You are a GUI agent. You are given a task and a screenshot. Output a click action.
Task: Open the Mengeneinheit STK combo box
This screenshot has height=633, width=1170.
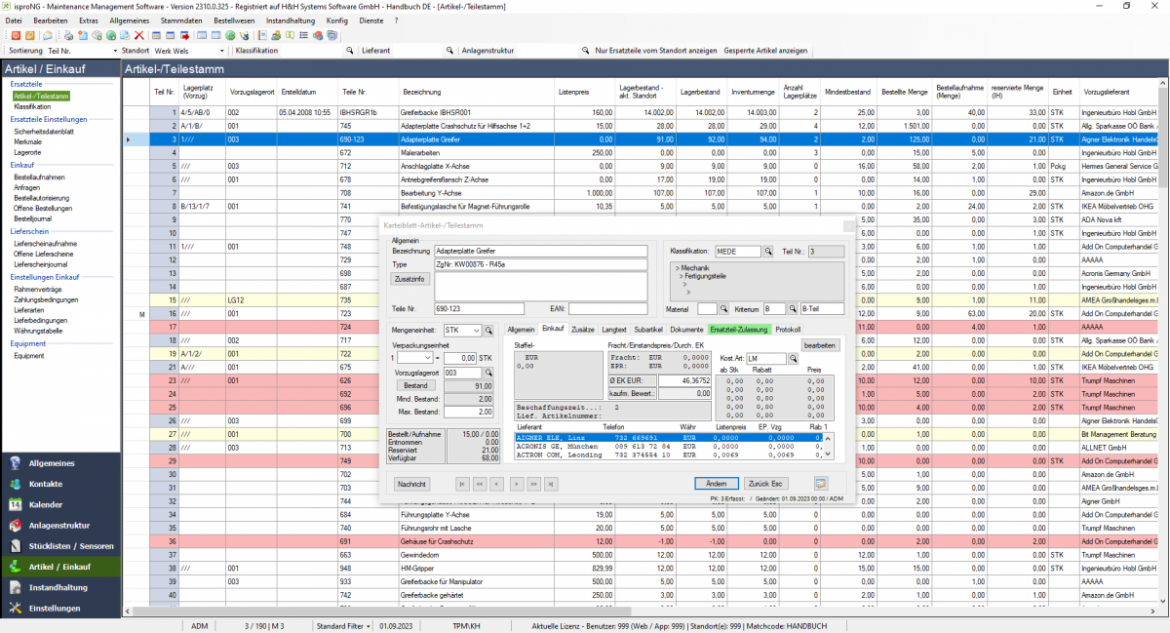(476, 330)
